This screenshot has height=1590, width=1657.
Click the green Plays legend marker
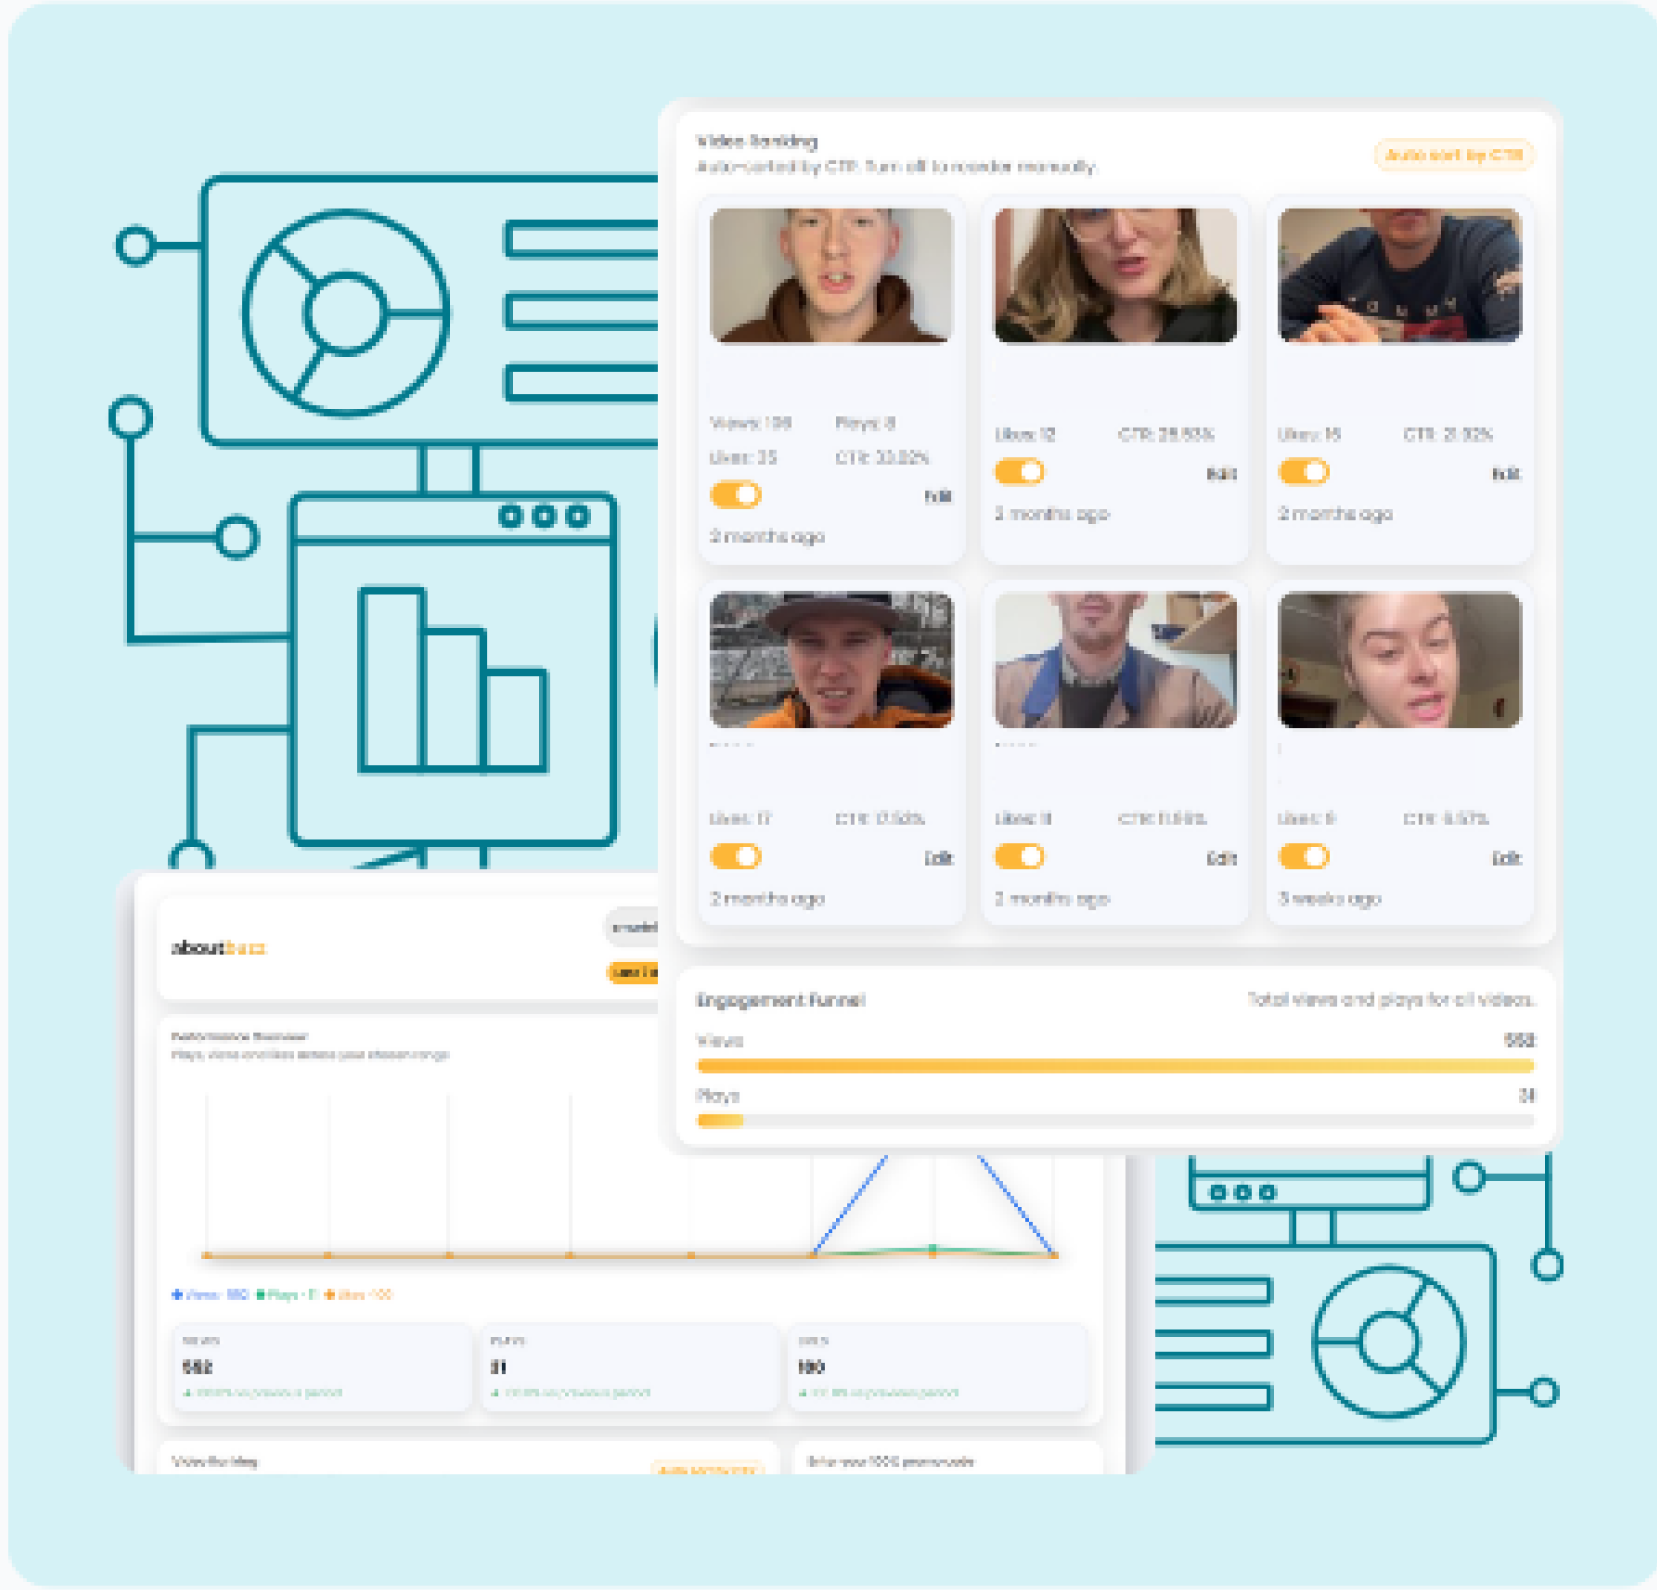(261, 1295)
